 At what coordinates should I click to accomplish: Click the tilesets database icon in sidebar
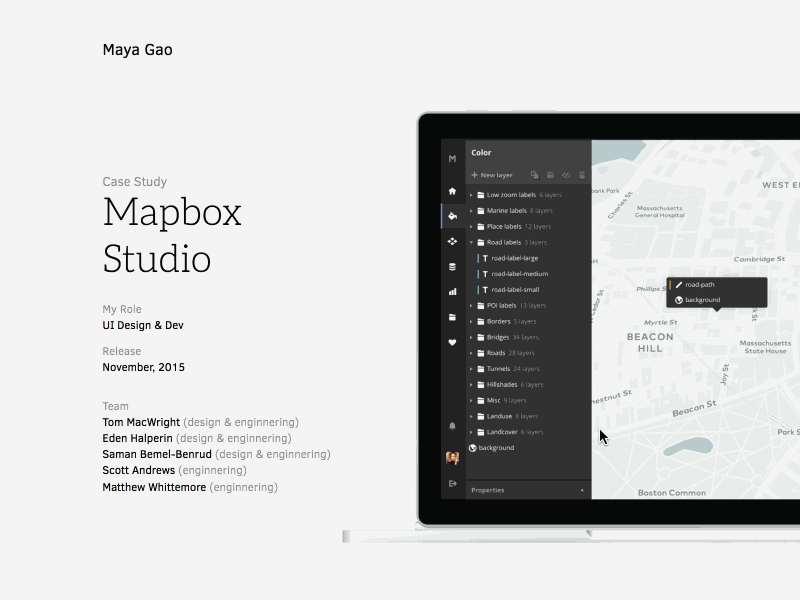coord(451,267)
